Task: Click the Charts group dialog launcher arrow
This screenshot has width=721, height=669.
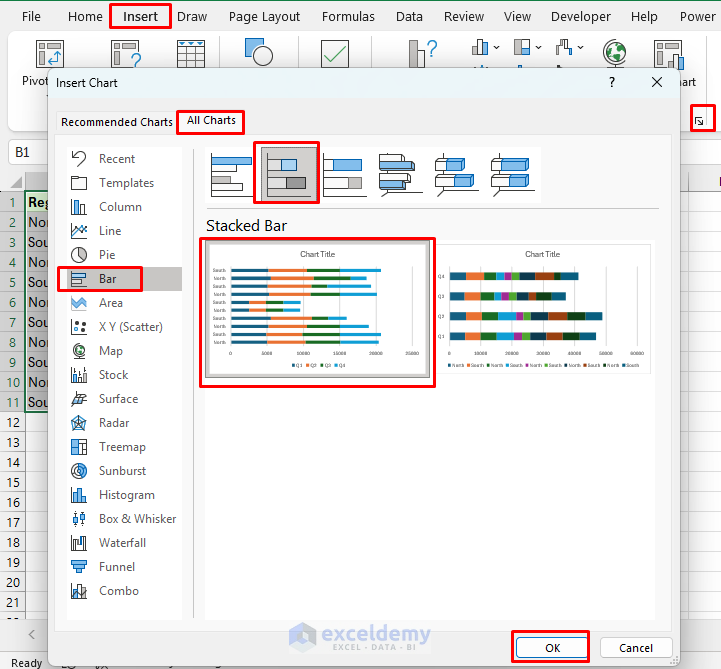Action: point(699,121)
